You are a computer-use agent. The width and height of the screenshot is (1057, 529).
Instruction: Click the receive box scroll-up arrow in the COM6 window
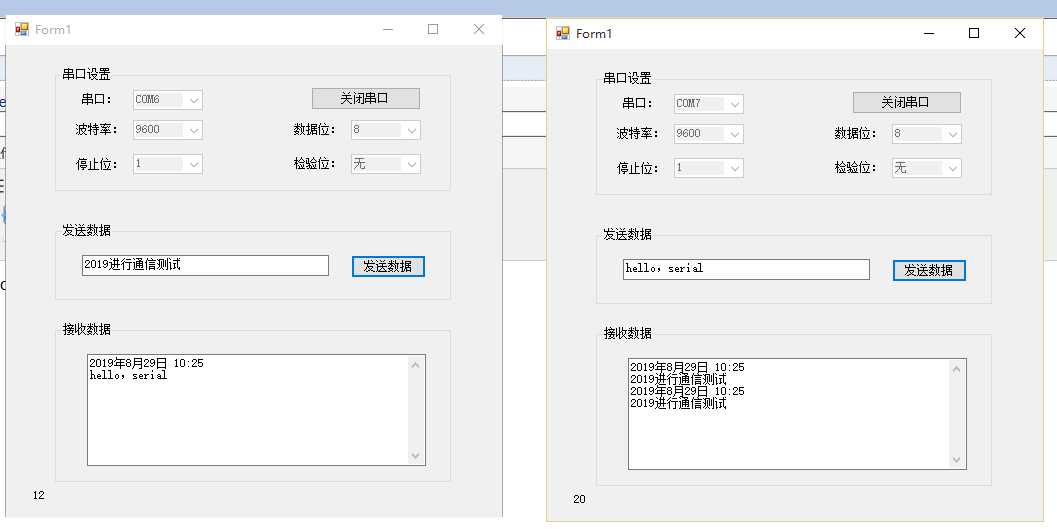click(x=415, y=365)
